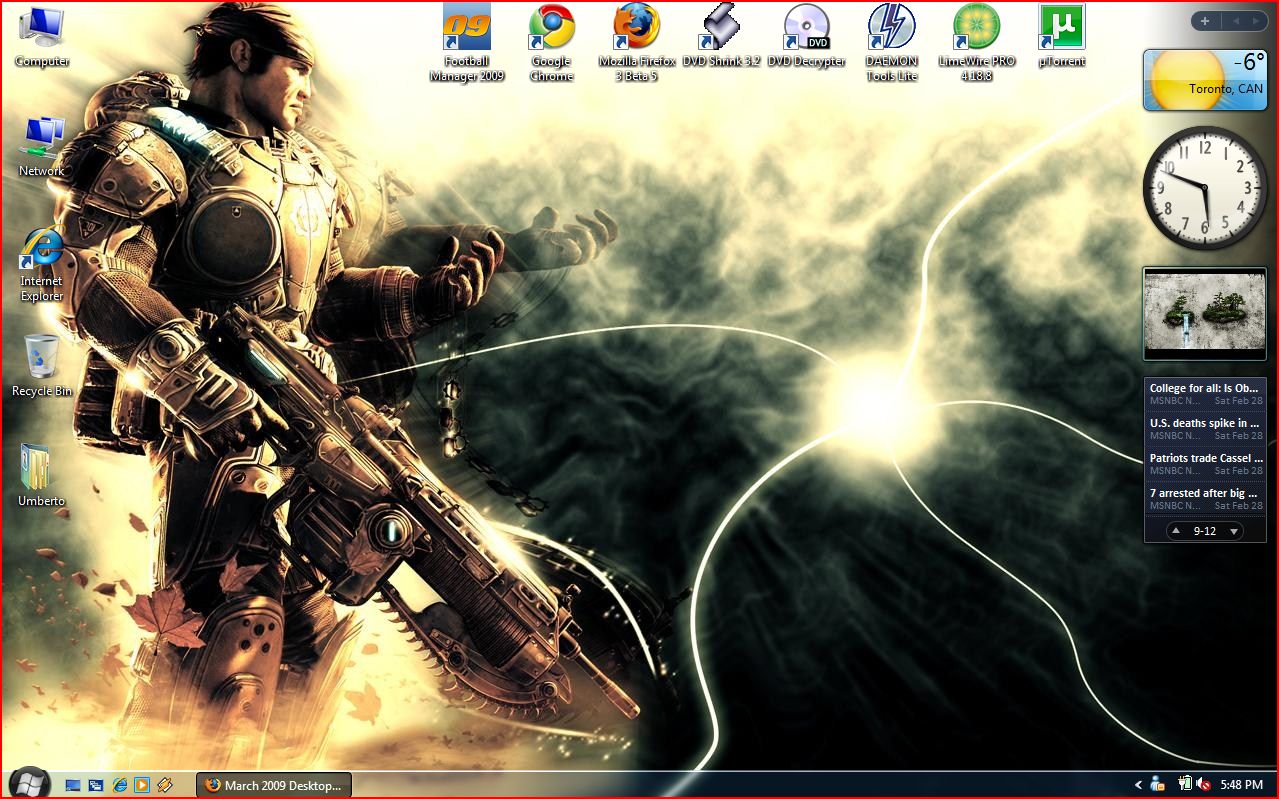This screenshot has height=799, width=1279.
Task: Go to previous sidebar gadget page
Action: pos(1234,20)
